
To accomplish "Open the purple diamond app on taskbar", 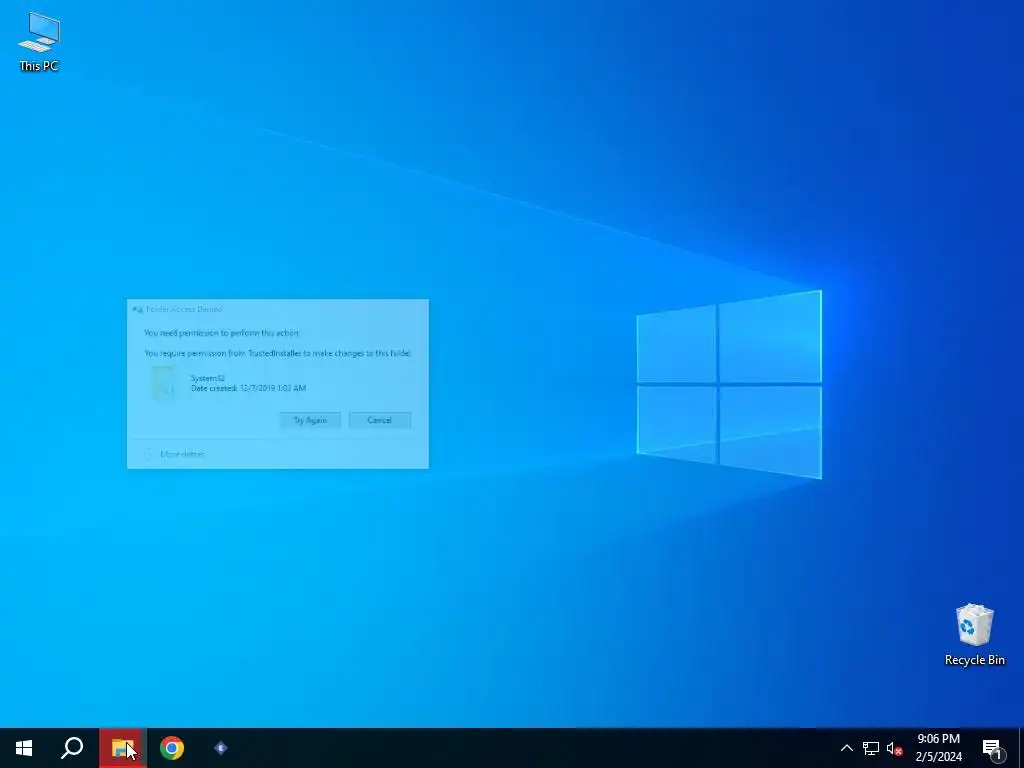I will click(221, 748).
